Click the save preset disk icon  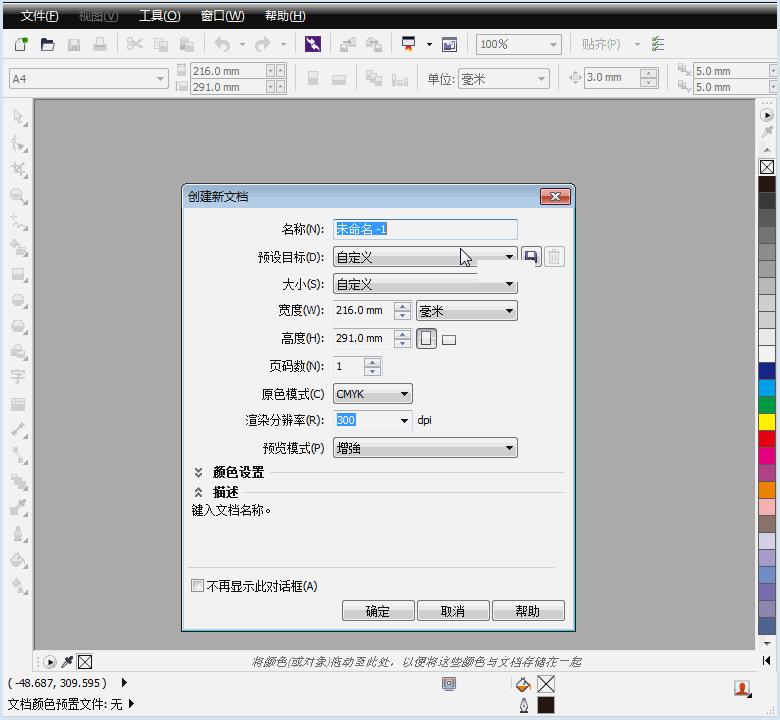(531, 257)
